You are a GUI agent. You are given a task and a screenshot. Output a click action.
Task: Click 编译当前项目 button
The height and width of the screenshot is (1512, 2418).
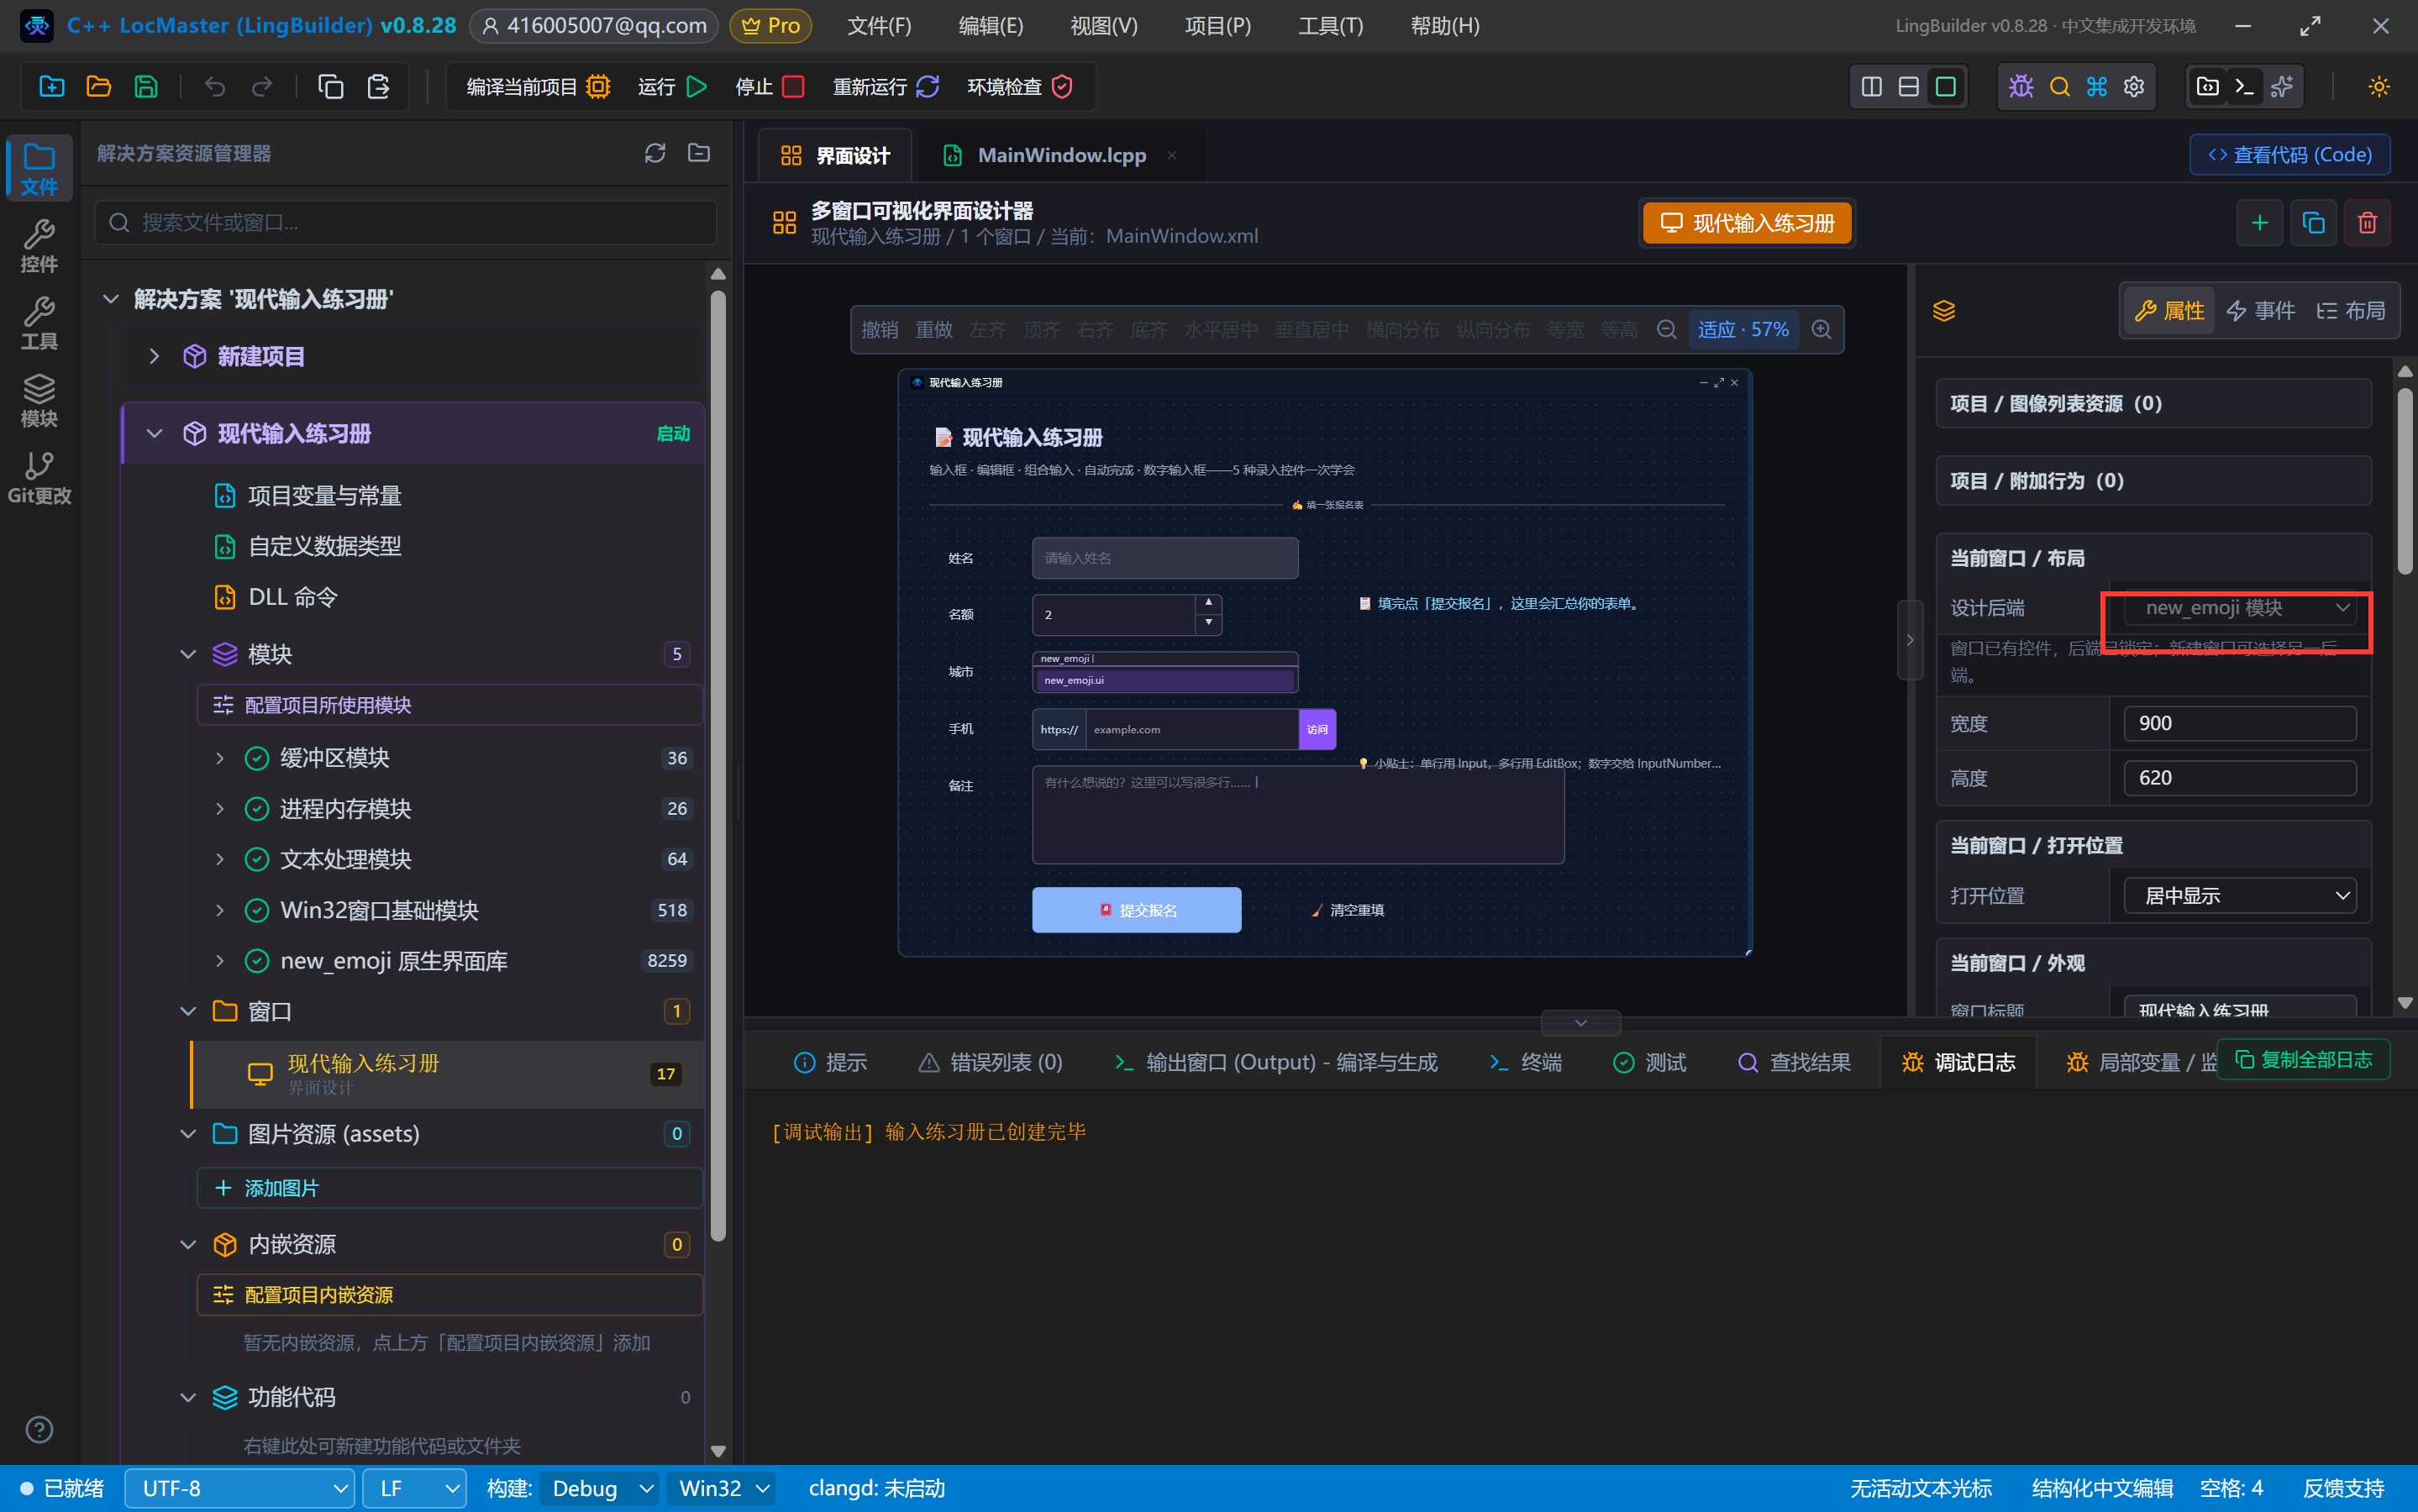(539, 87)
